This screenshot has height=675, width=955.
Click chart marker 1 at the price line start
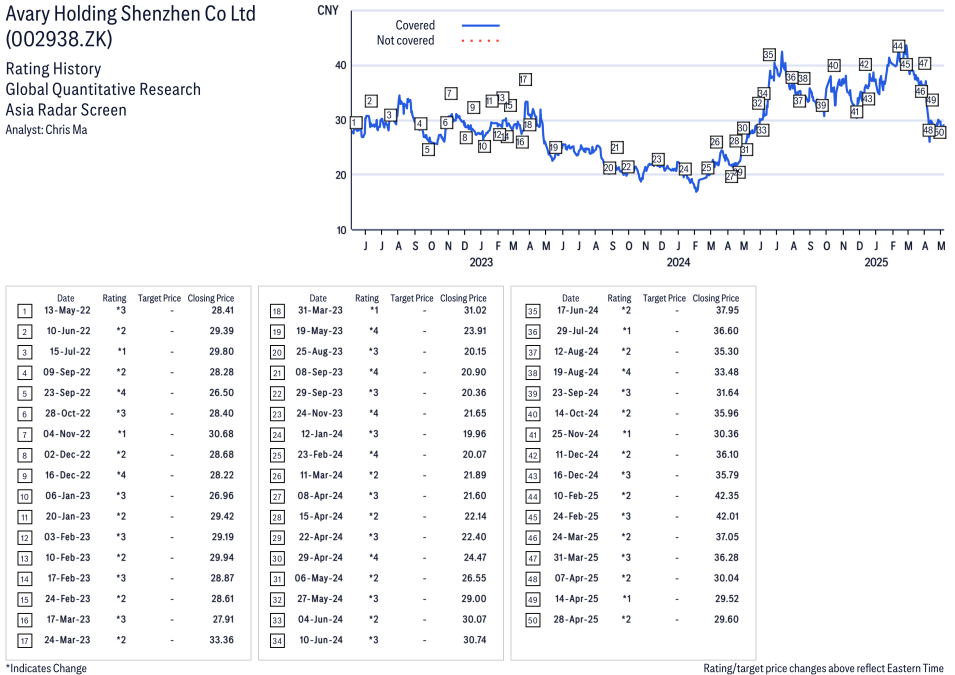[x=356, y=122]
